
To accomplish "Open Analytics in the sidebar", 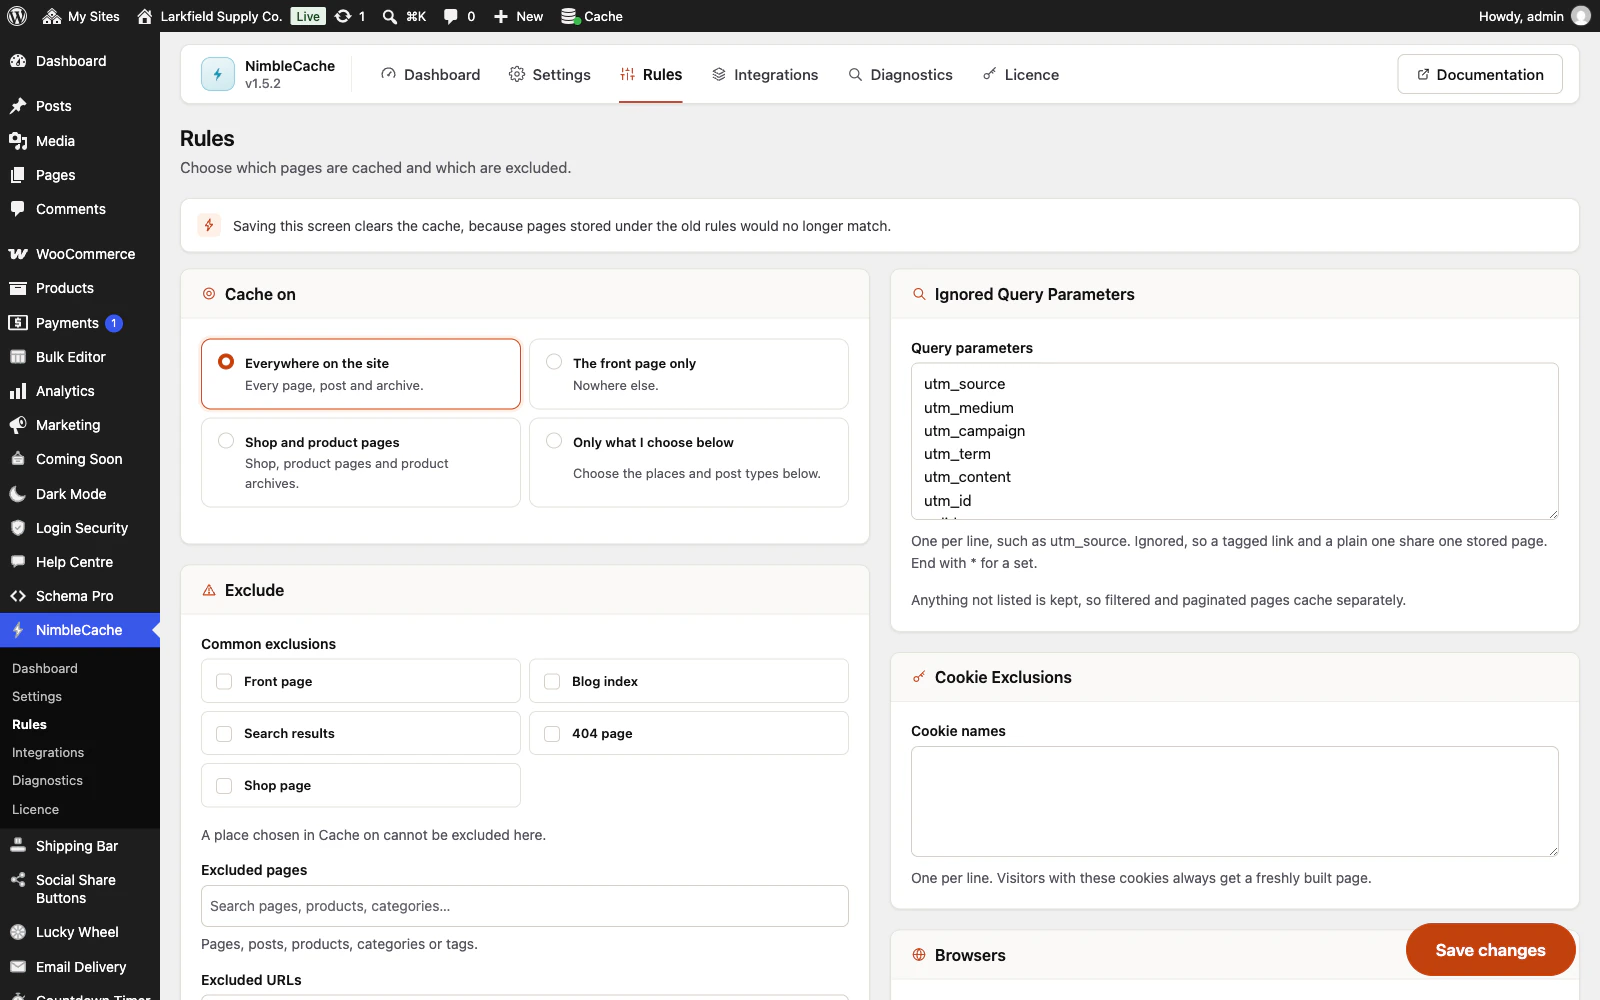I will pyautogui.click(x=80, y=391).
